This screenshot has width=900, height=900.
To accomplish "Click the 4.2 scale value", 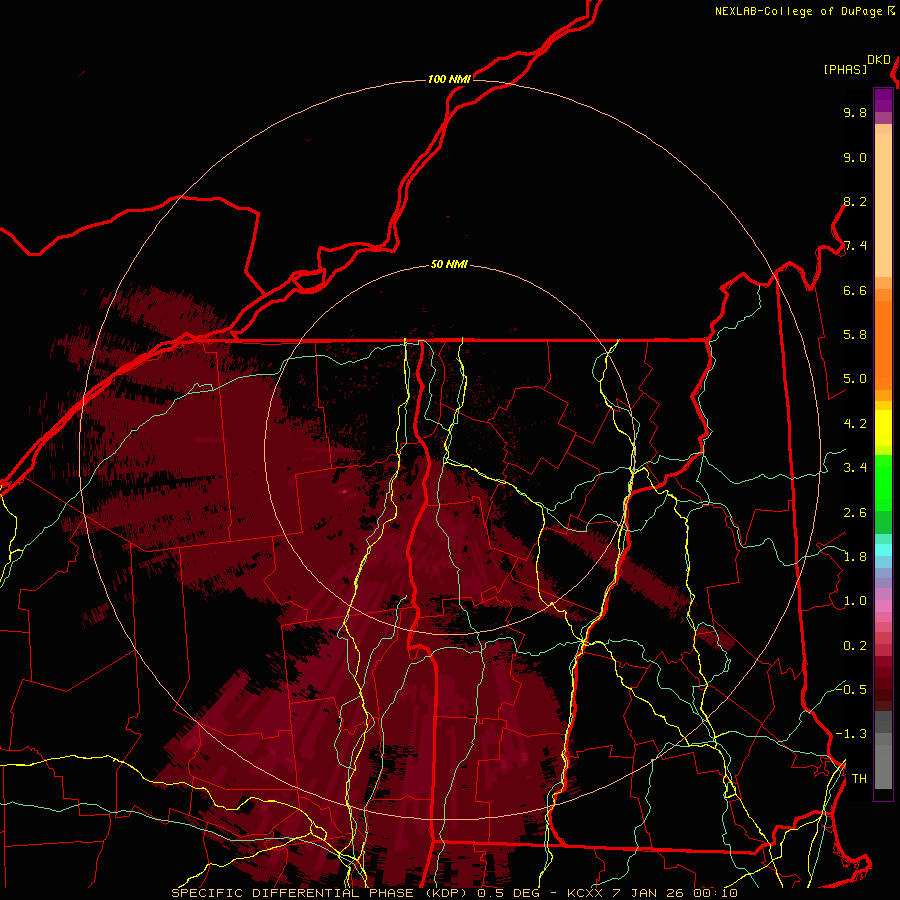I will pos(855,424).
